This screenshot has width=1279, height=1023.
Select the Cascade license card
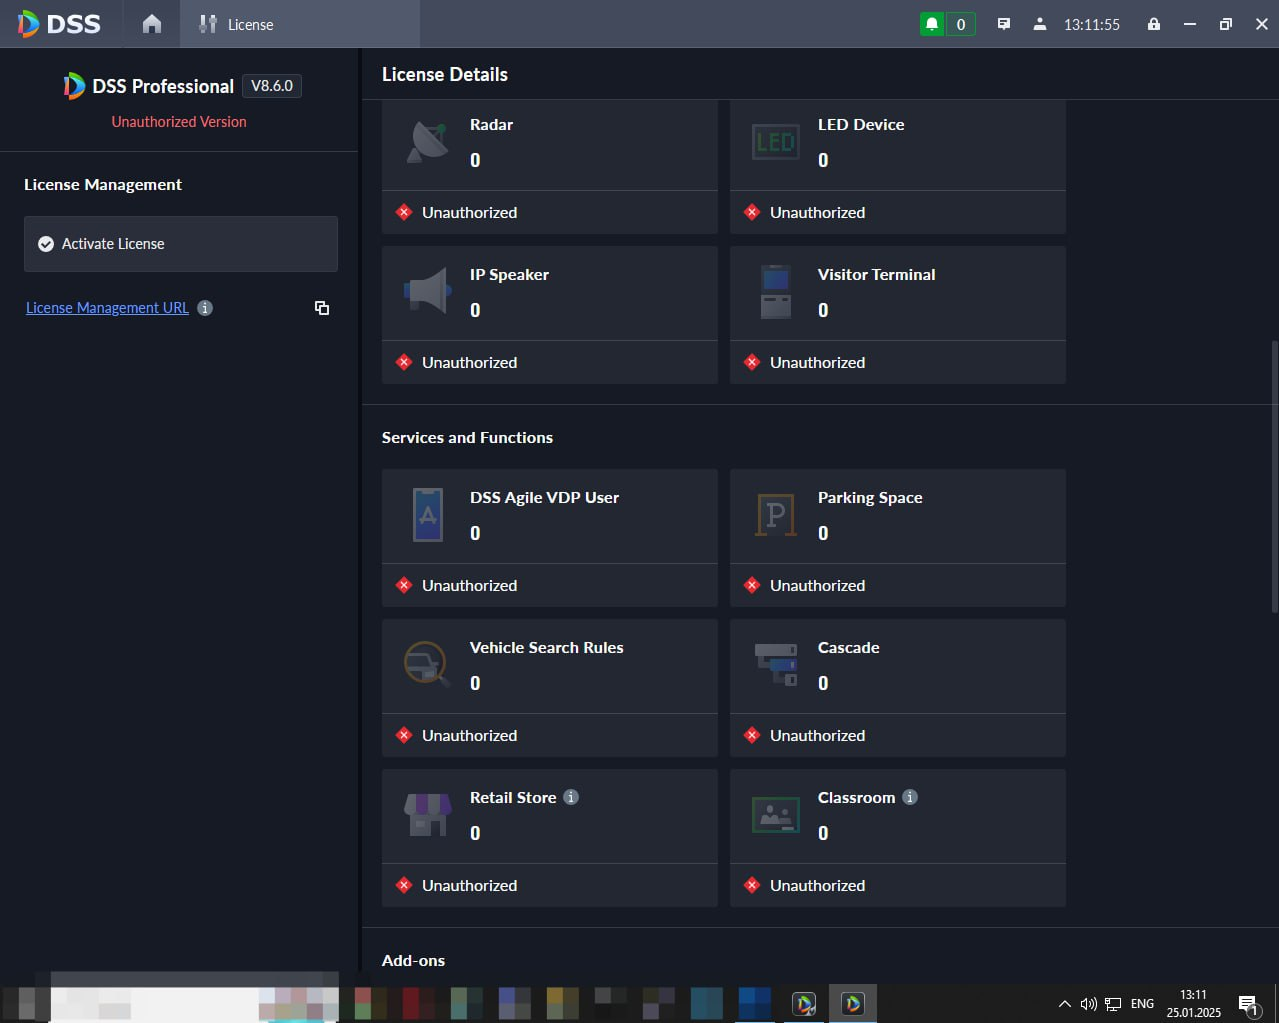(x=898, y=688)
